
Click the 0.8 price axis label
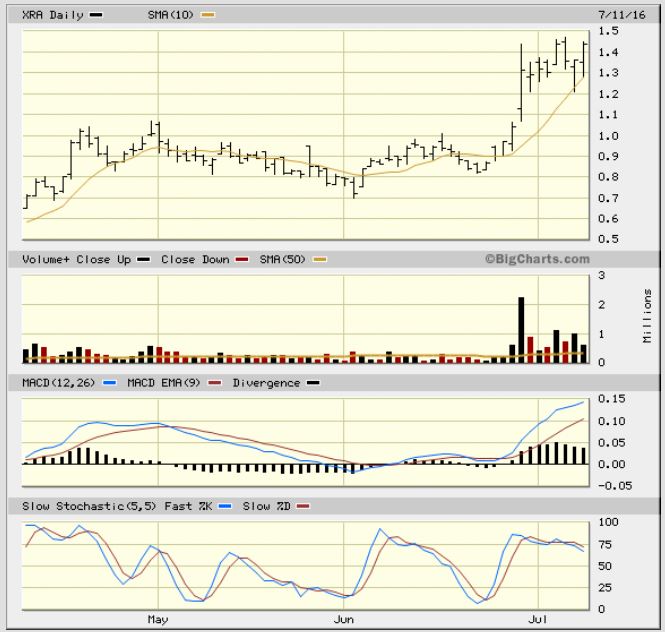(608, 177)
